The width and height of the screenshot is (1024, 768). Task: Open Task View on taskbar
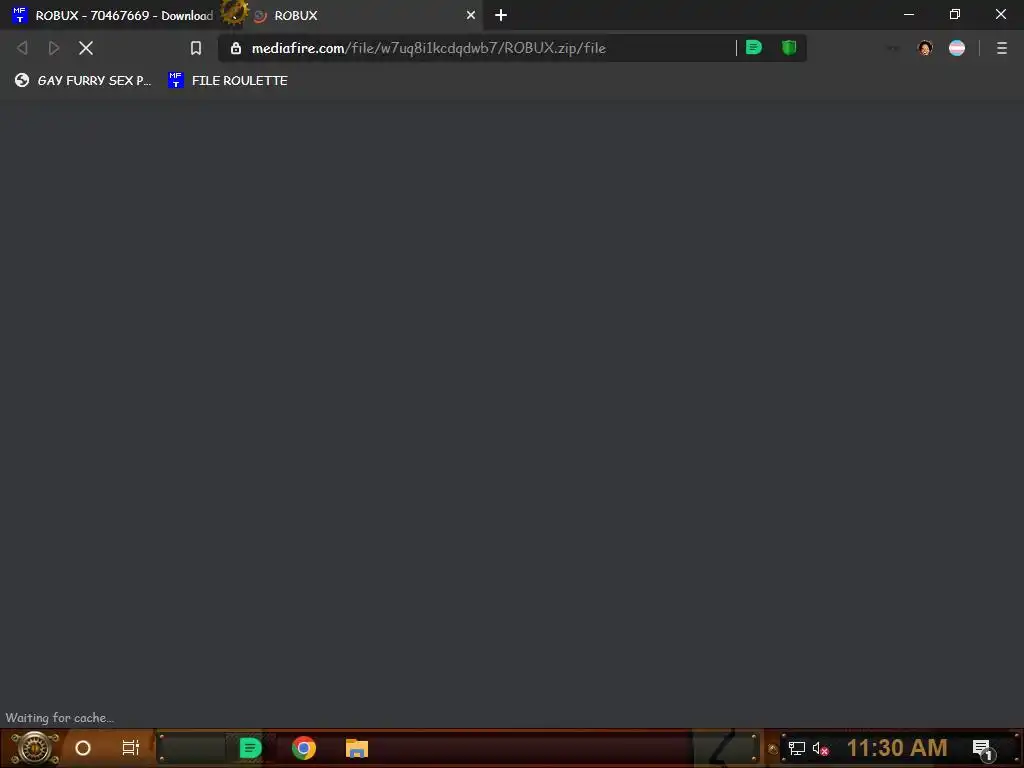(x=131, y=748)
